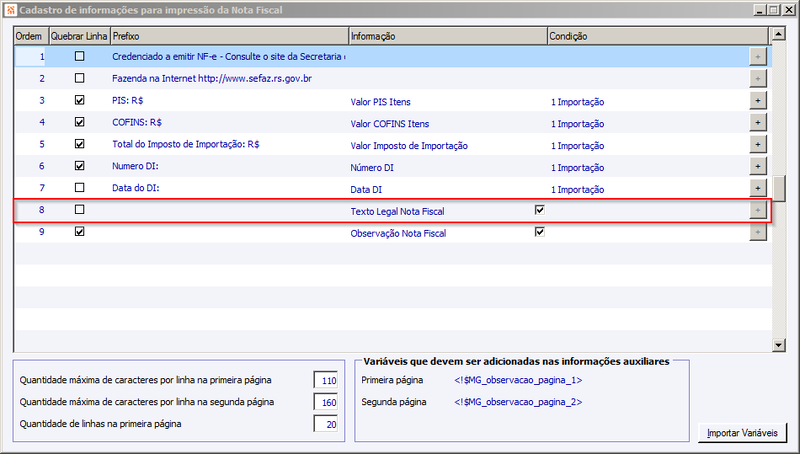Click the plus button in PIS: R$ row
The image size is (800, 454).
coord(758,100)
